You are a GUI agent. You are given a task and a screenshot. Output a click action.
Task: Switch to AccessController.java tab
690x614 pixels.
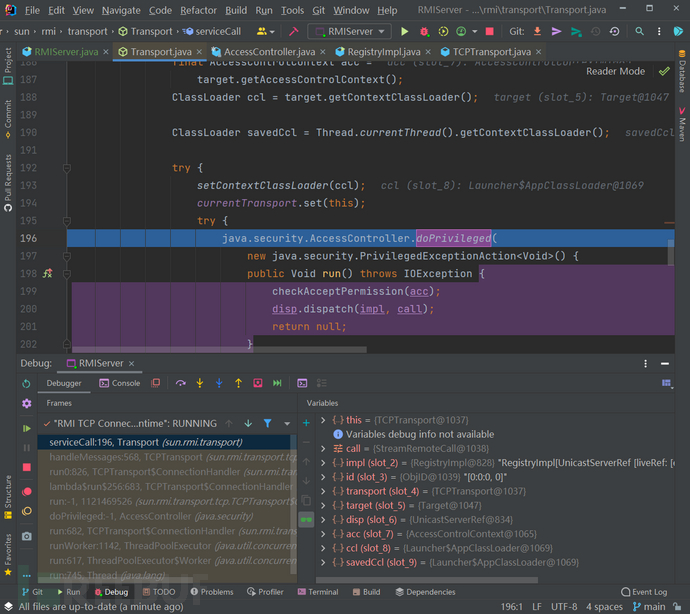[269, 52]
